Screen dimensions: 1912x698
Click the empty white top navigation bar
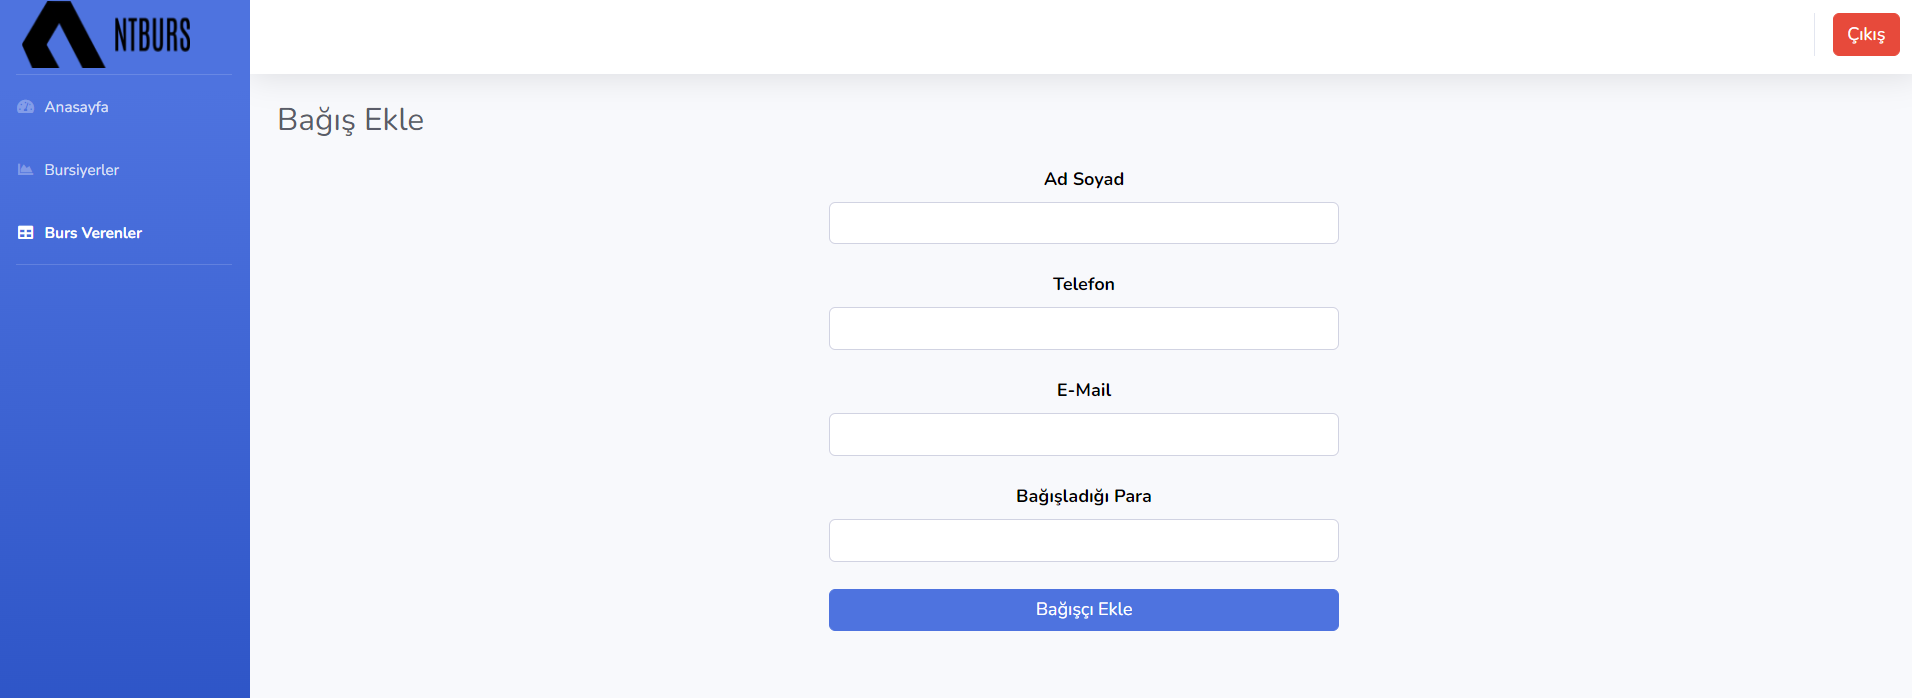[1000, 36]
